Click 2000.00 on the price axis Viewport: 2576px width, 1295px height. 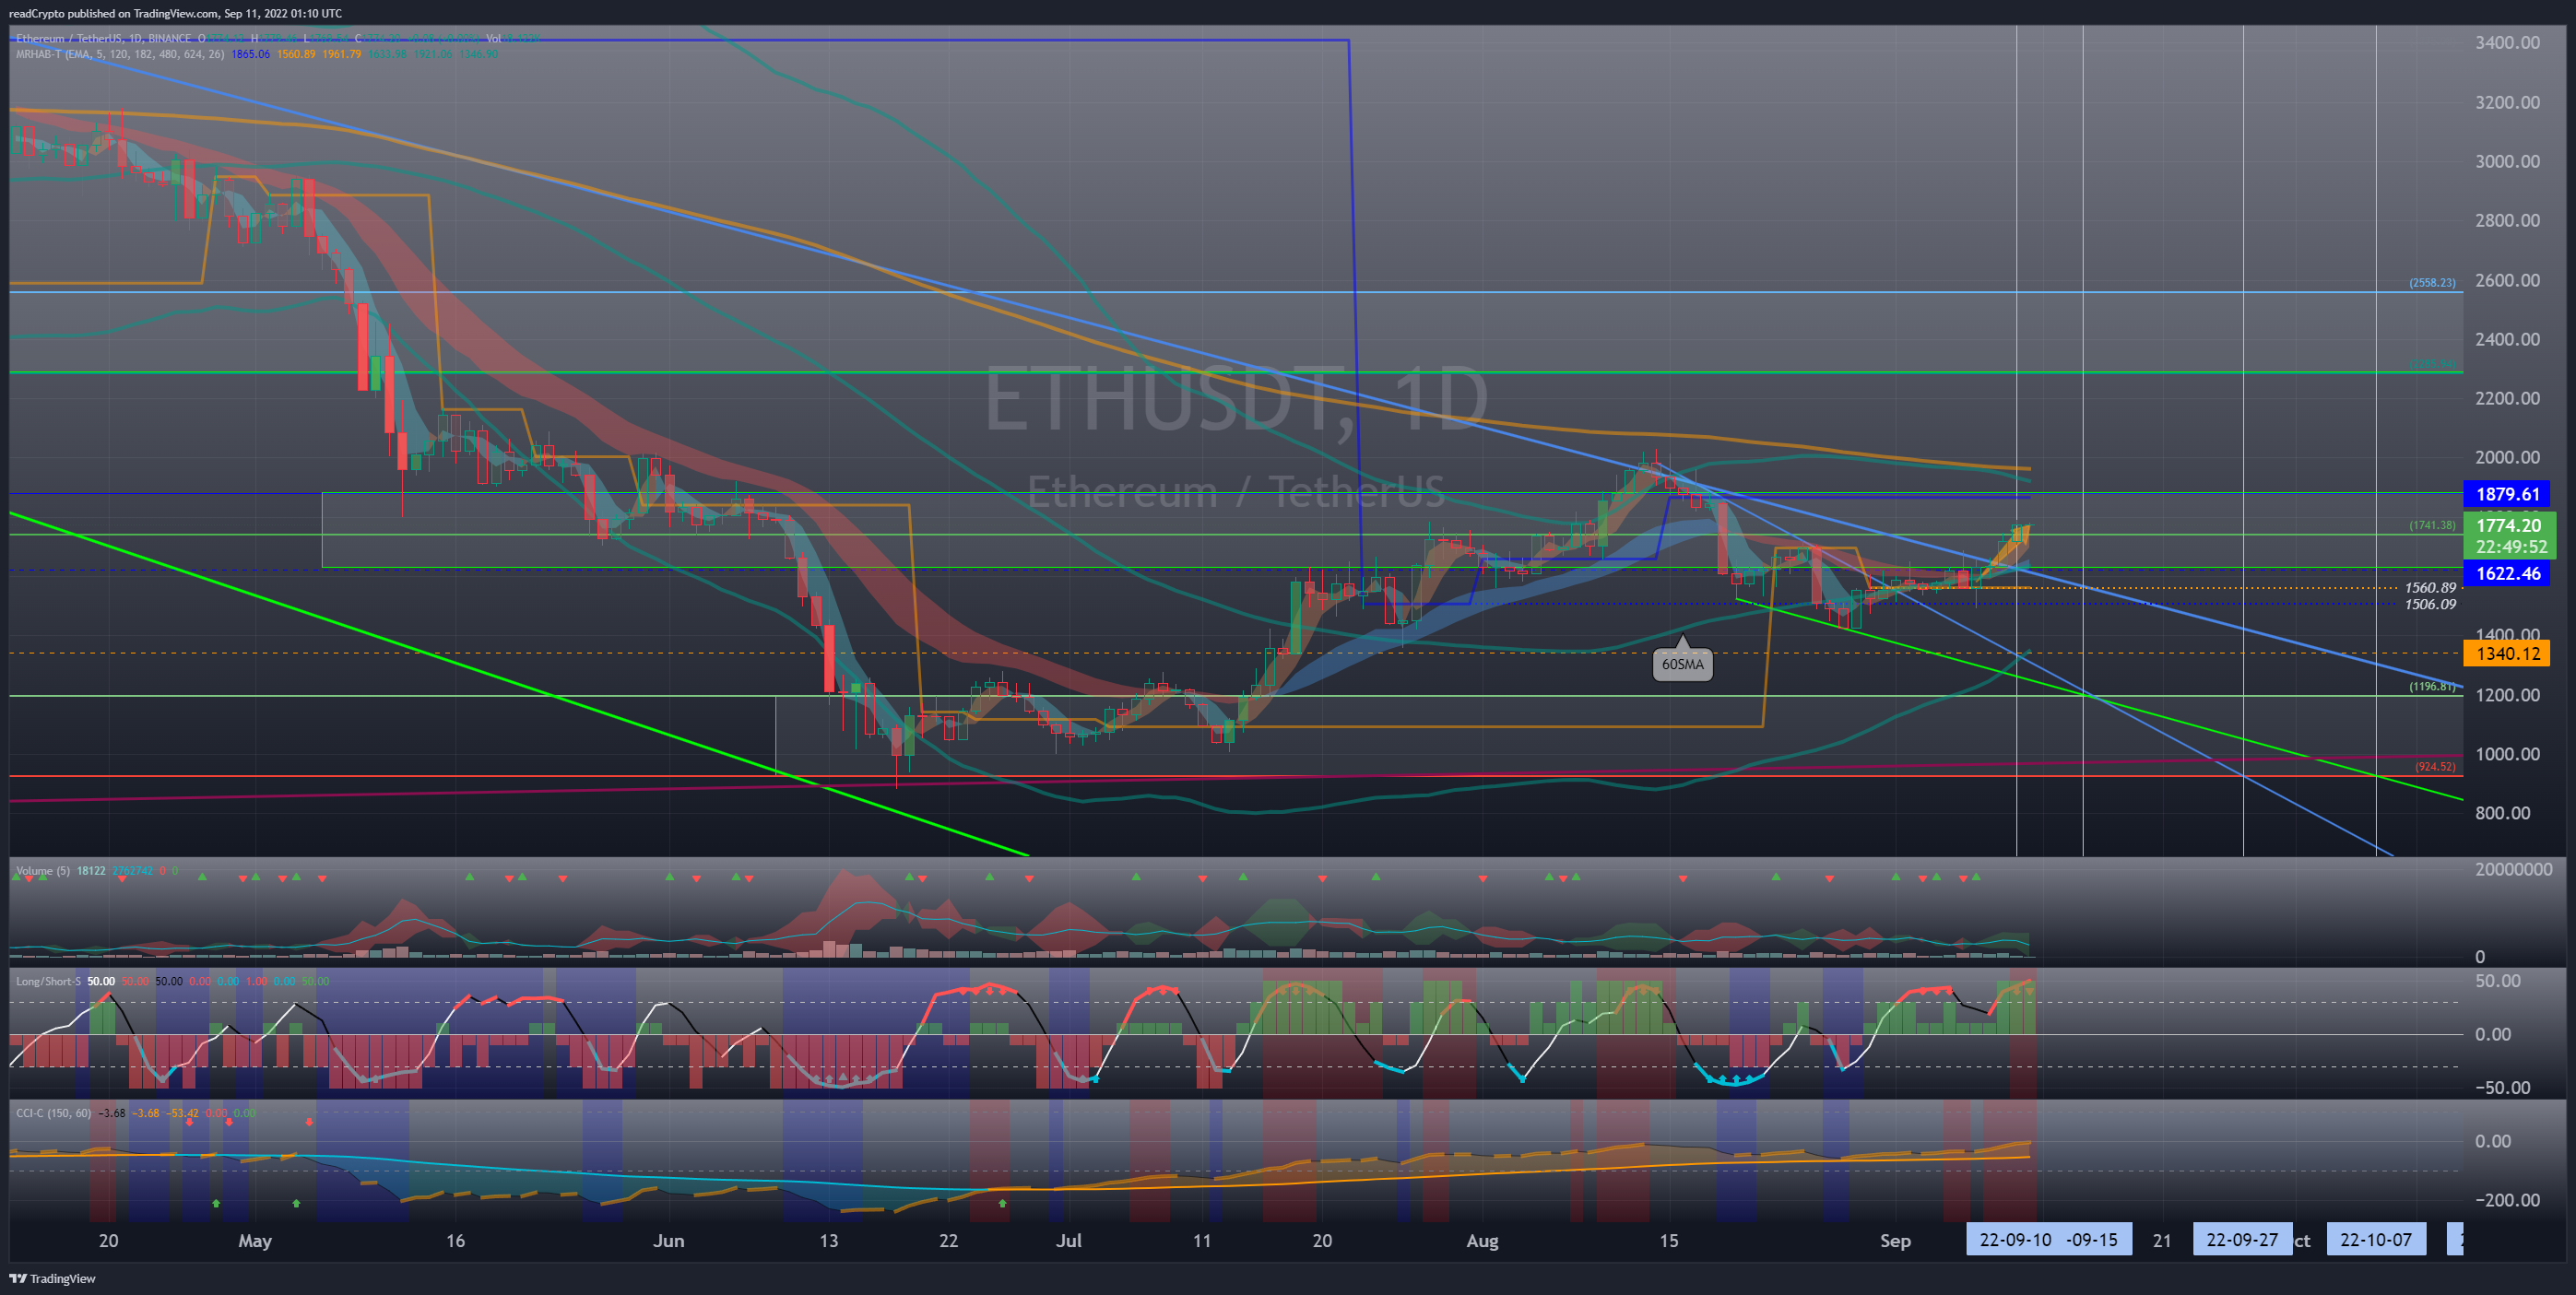pyautogui.click(x=2507, y=457)
